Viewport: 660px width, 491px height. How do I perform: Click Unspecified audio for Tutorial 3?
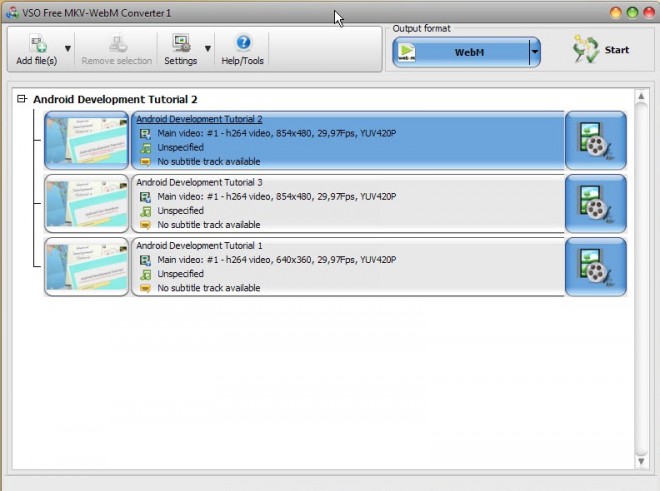(181, 211)
